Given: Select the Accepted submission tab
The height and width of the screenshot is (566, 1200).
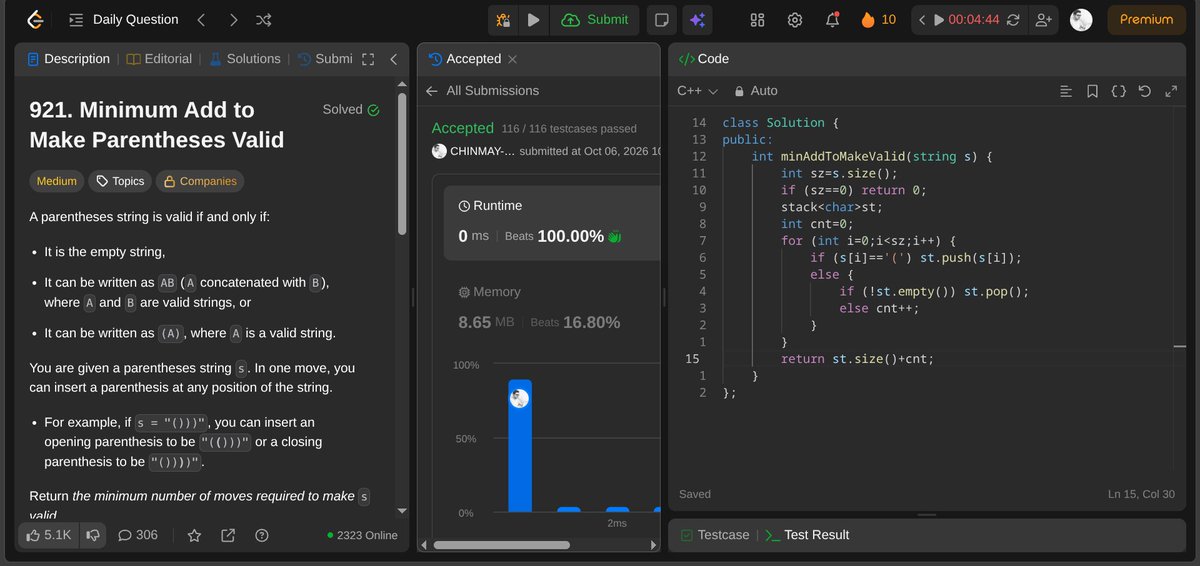Looking at the screenshot, I should [465, 59].
